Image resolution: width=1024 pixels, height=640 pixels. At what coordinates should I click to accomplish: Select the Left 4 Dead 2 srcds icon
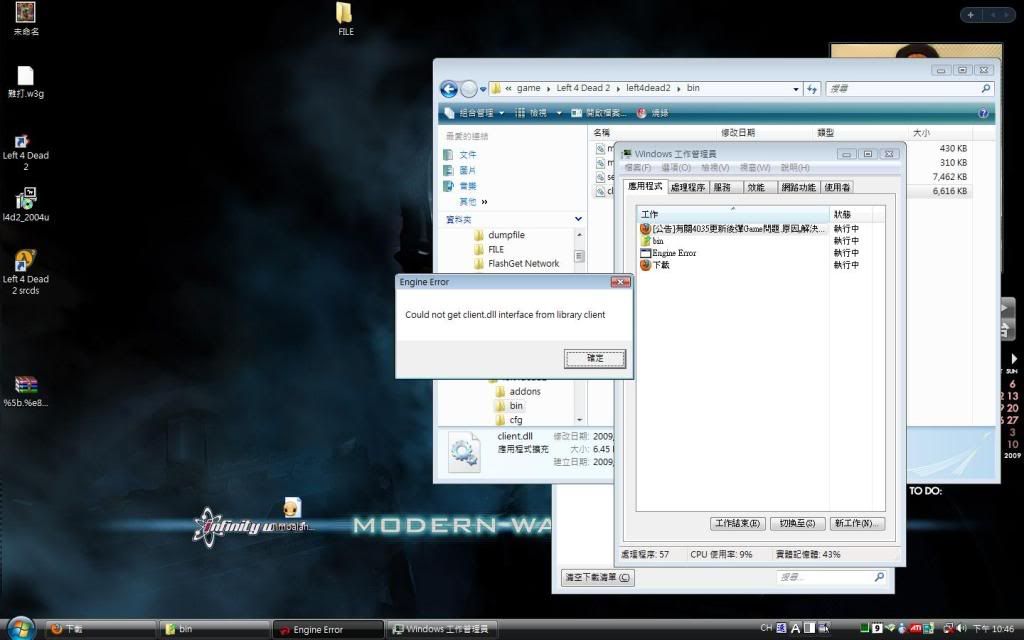[x=25, y=262]
